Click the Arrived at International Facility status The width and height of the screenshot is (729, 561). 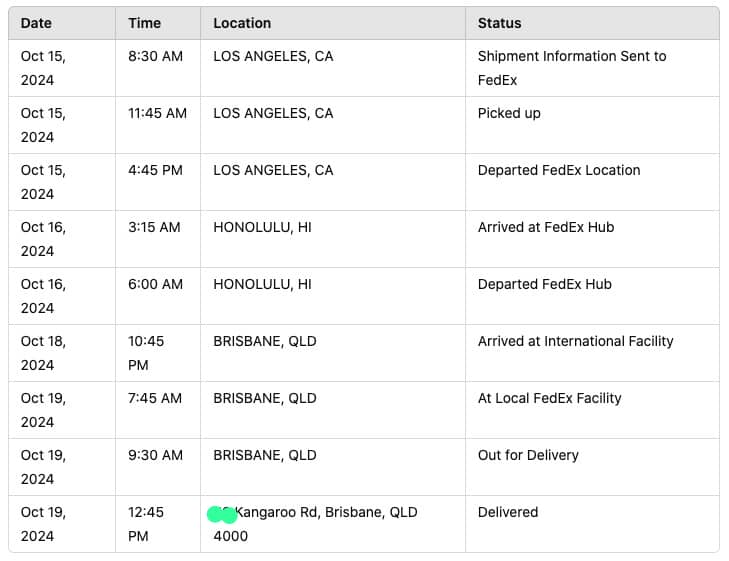click(575, 342)
